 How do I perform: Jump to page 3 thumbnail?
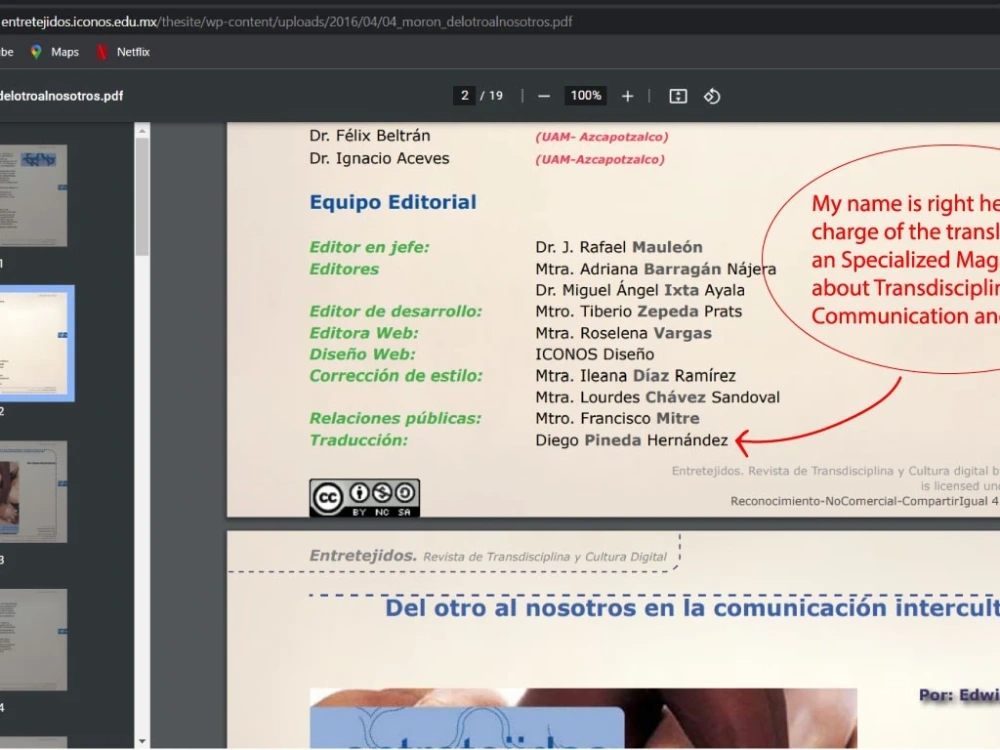[x=33, y=492]
